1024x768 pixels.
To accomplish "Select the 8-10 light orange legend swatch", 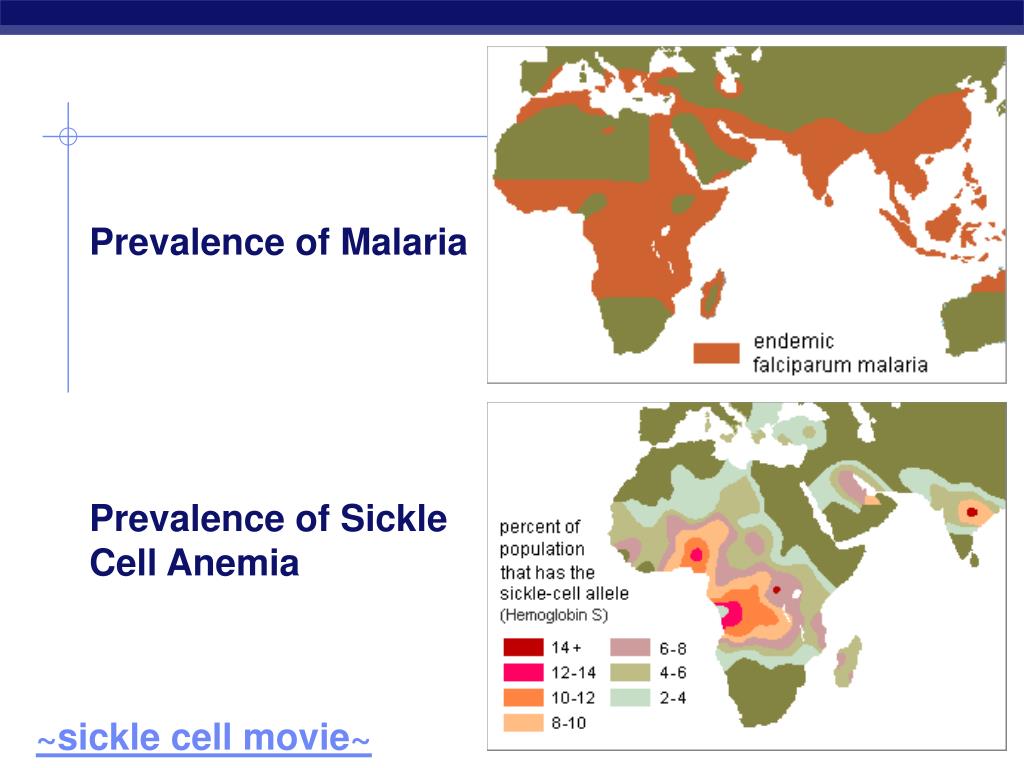I will 523,722.
